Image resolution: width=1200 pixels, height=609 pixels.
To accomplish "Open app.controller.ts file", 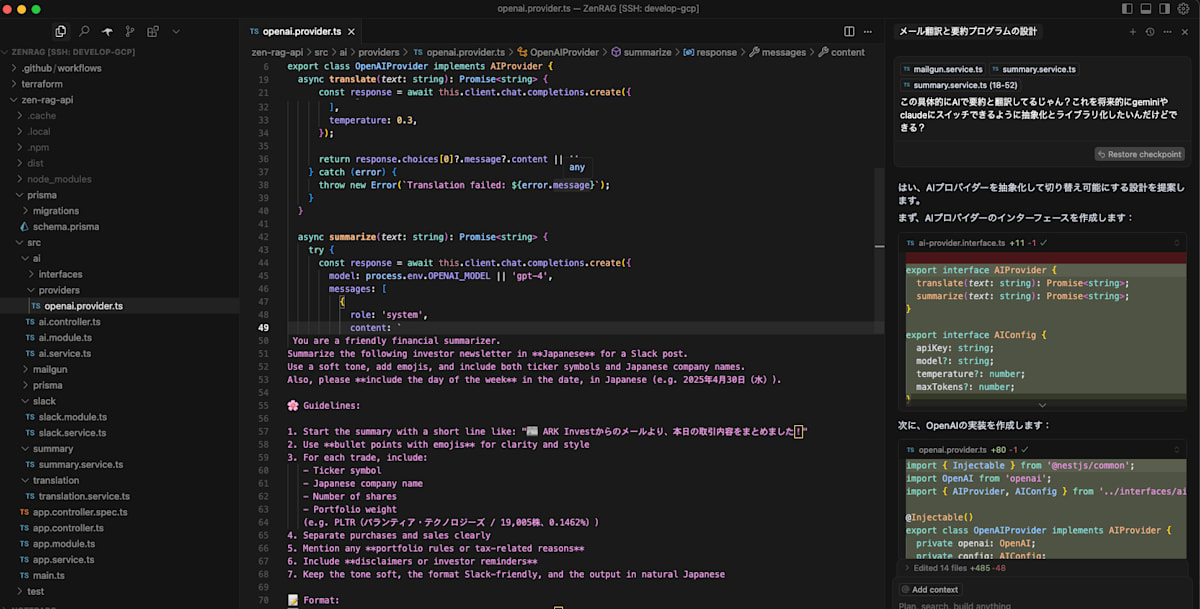I will [x=68, y=528].
